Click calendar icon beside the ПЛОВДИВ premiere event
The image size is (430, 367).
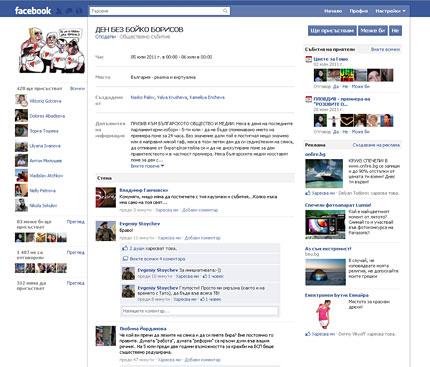[x=309, y=99]
